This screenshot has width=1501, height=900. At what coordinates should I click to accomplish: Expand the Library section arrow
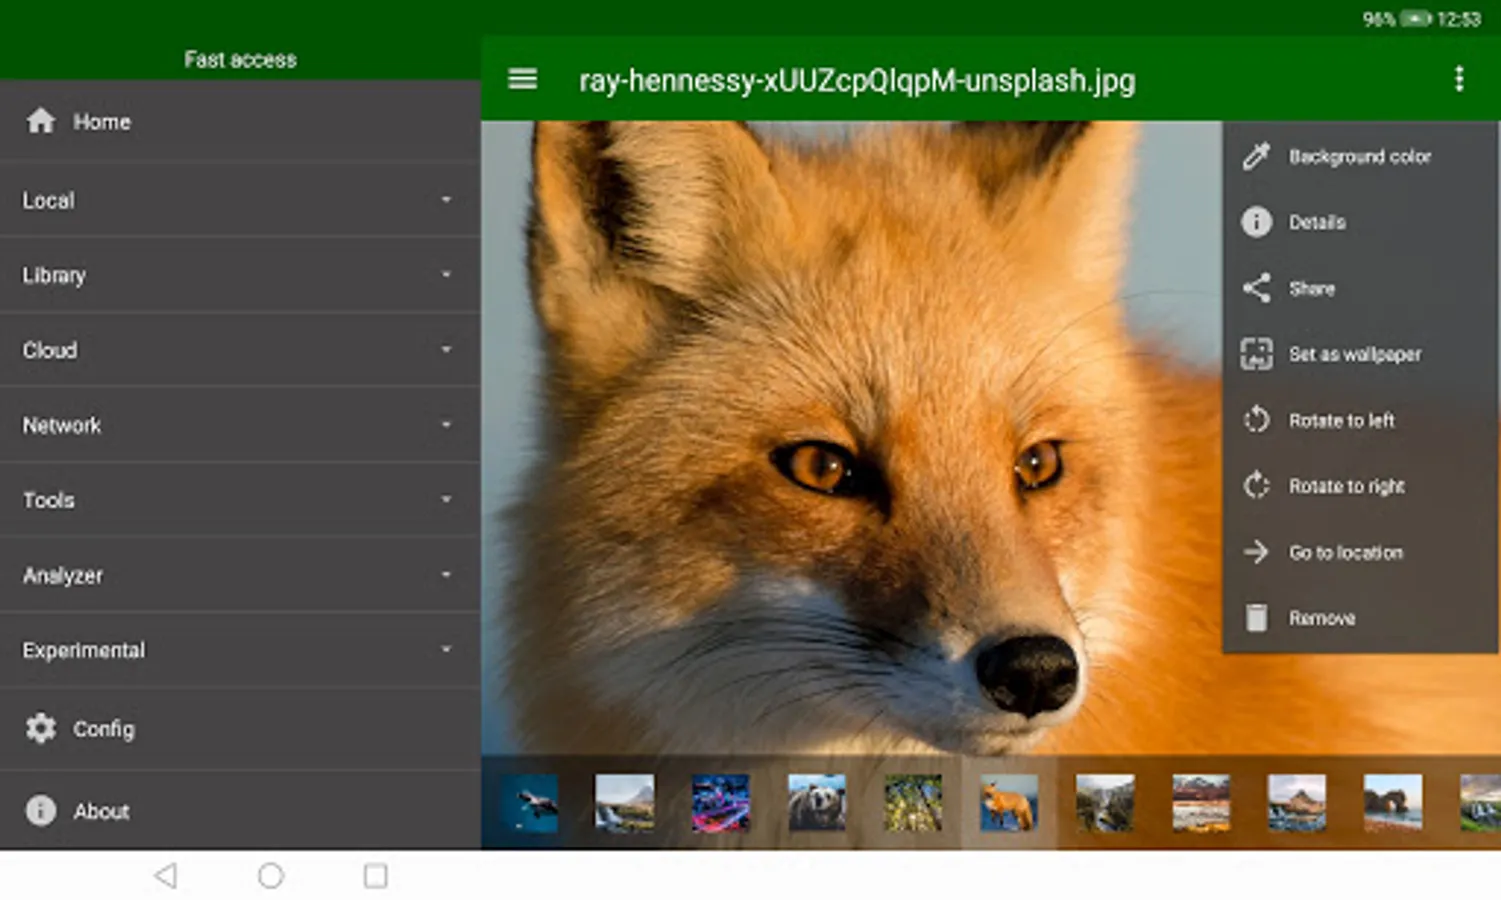pyautogui.click(x=446, y=275)
